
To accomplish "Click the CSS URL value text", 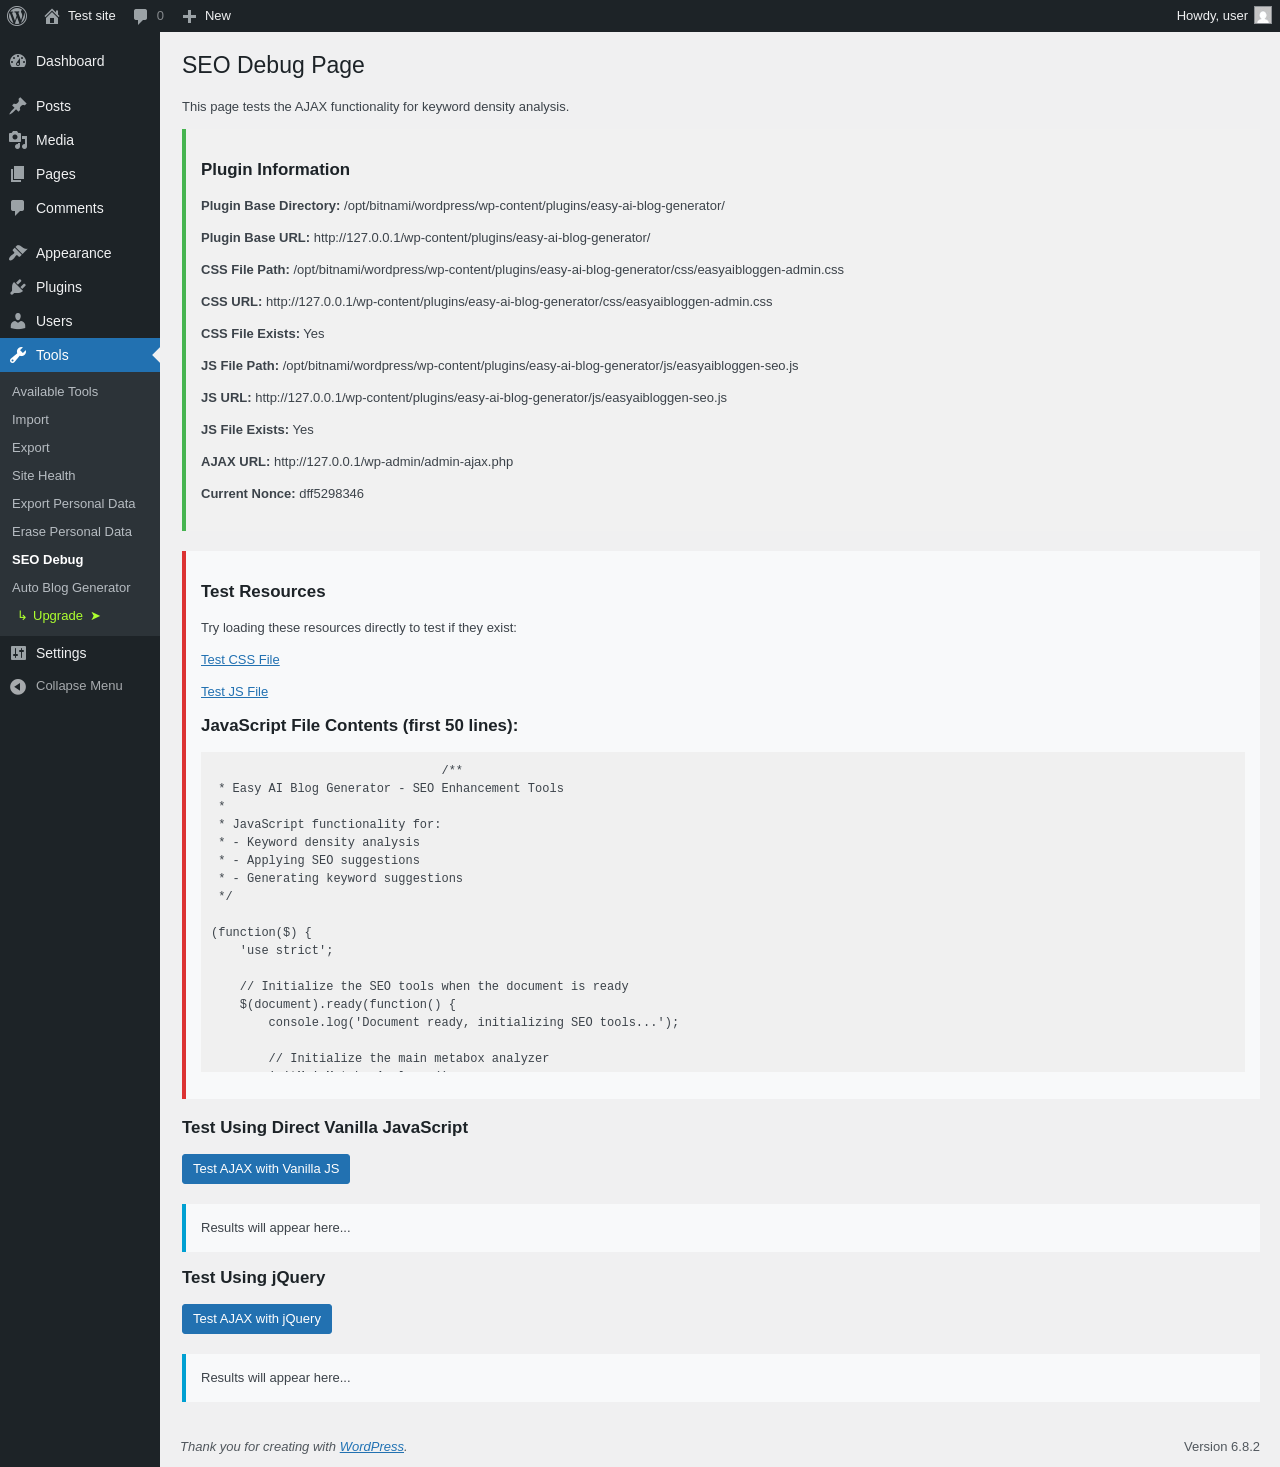I will click(x=519, y=302).
